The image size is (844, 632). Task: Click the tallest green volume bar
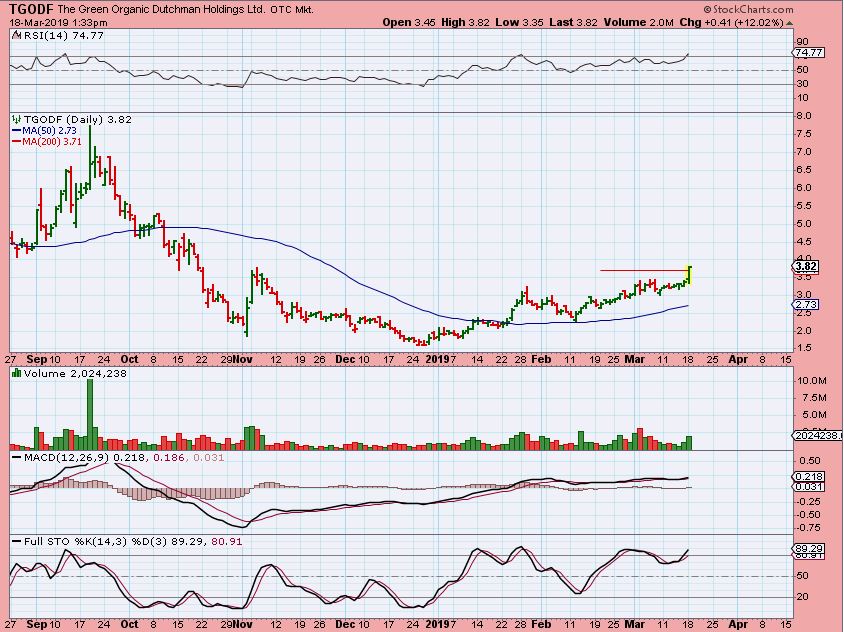(x=90, y=415)
